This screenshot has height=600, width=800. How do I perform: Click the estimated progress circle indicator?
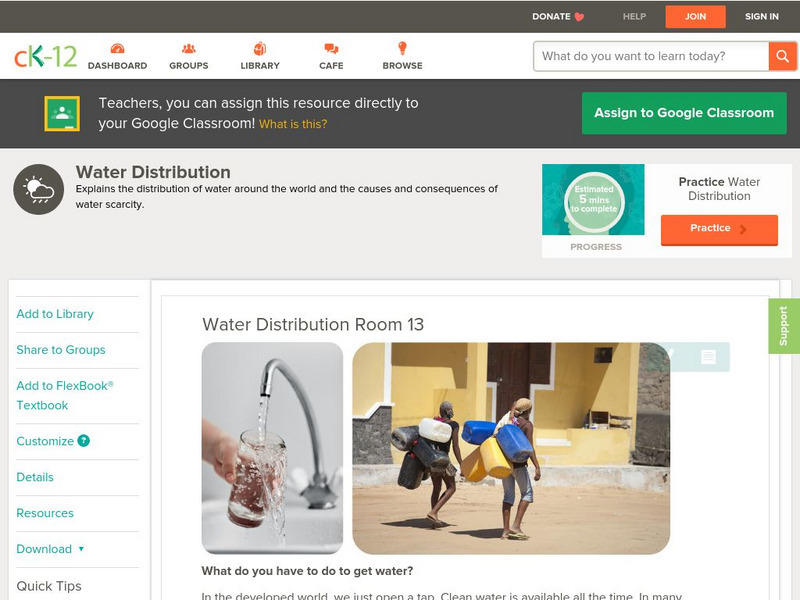point(594,201)
